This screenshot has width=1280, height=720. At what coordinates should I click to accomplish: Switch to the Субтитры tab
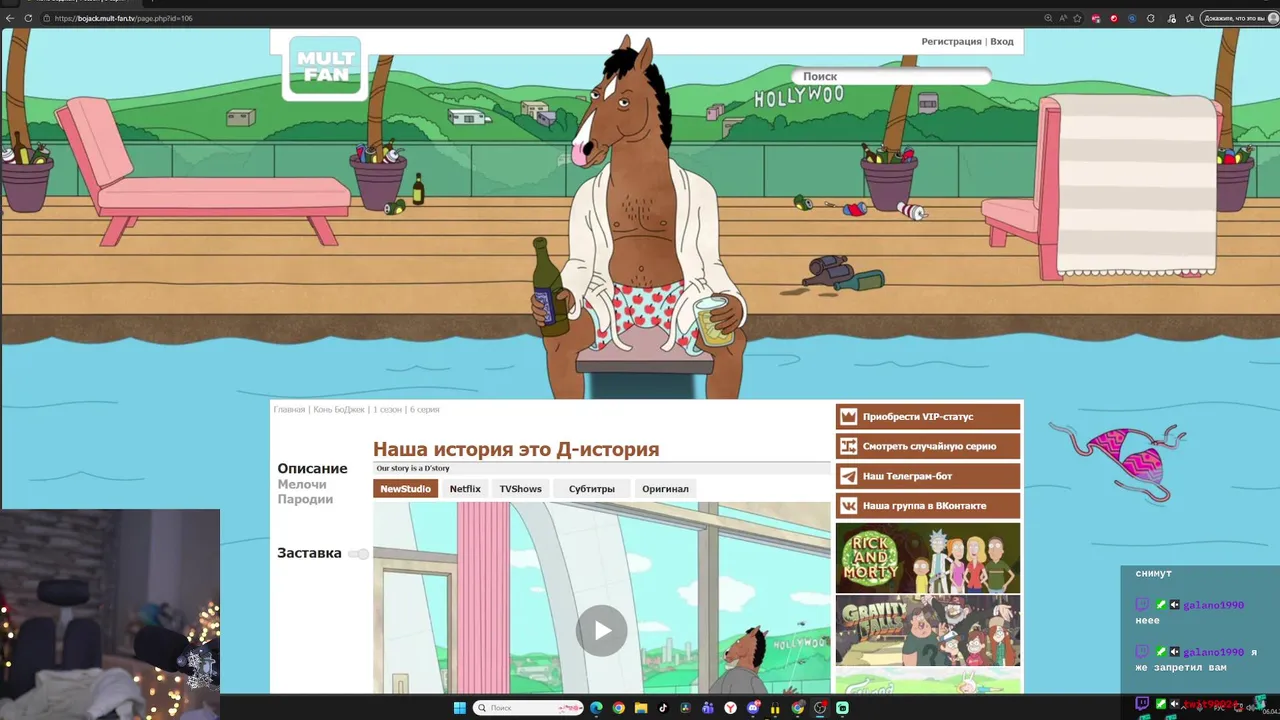[591, 489]
